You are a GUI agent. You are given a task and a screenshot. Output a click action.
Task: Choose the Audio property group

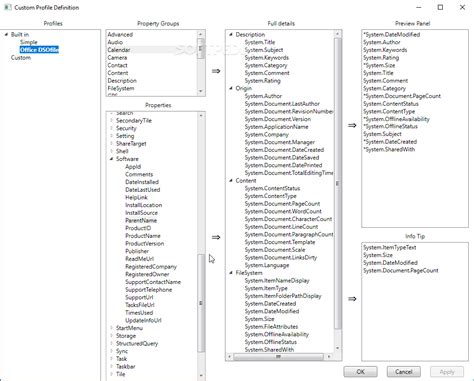click(x=115, y=42)
